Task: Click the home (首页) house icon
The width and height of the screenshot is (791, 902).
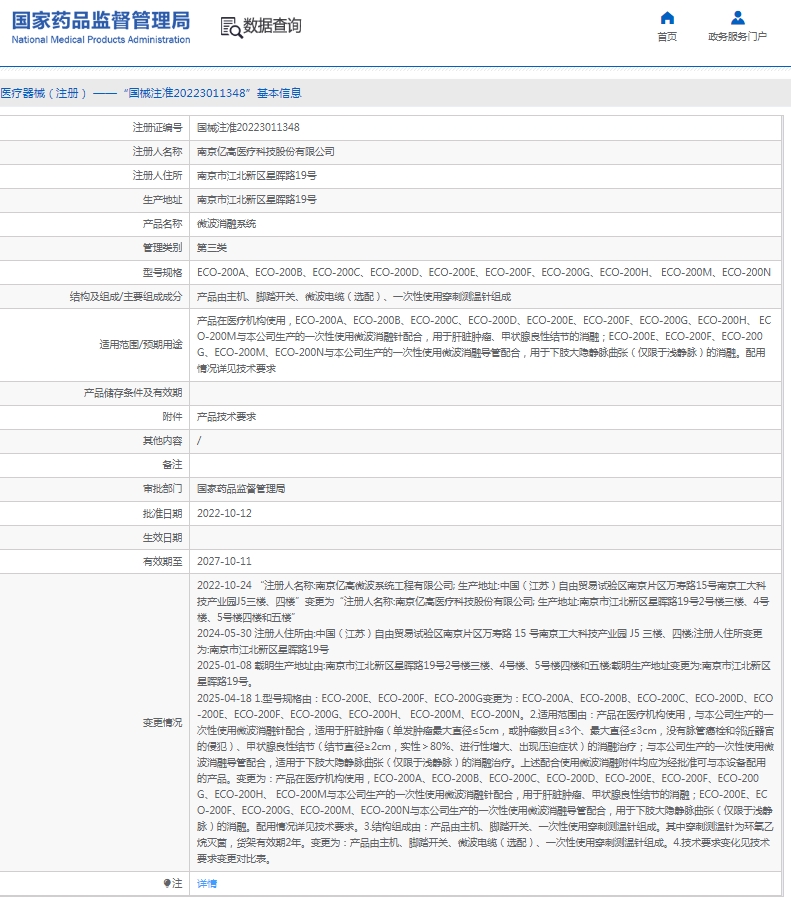Action: (x=667, y=18)
